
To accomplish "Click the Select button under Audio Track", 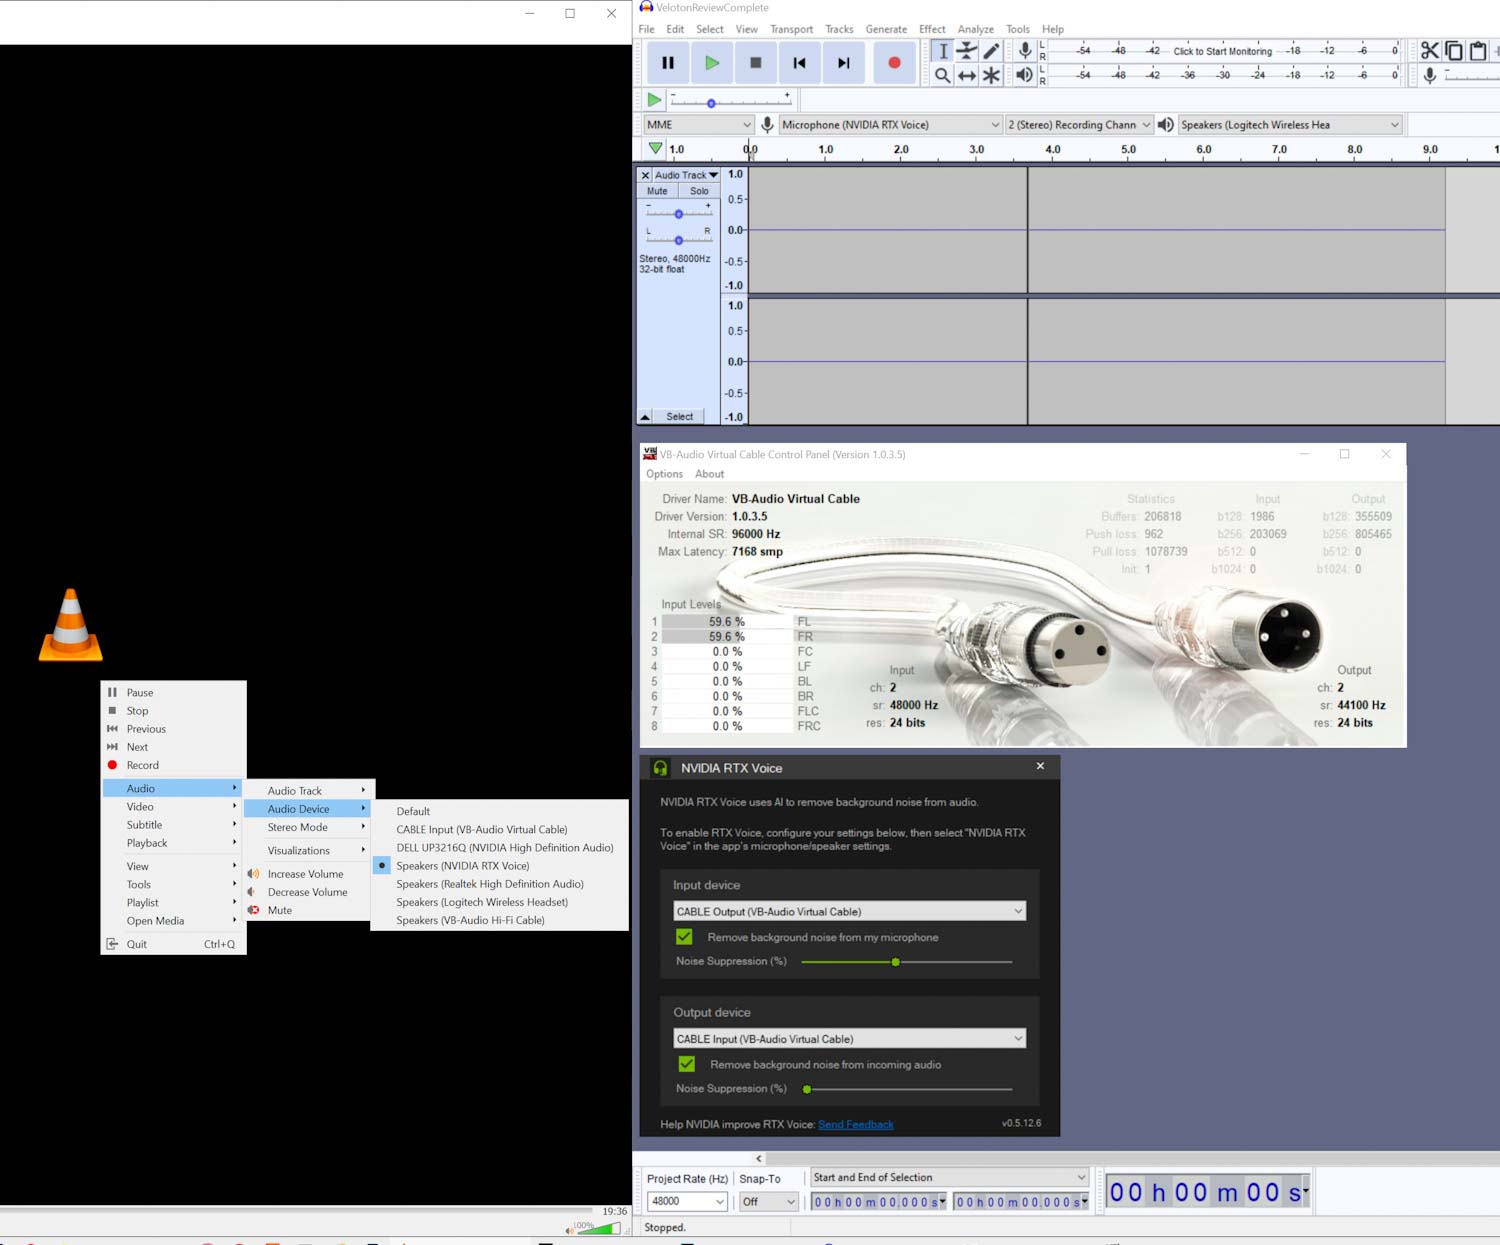I will (679, 417).
